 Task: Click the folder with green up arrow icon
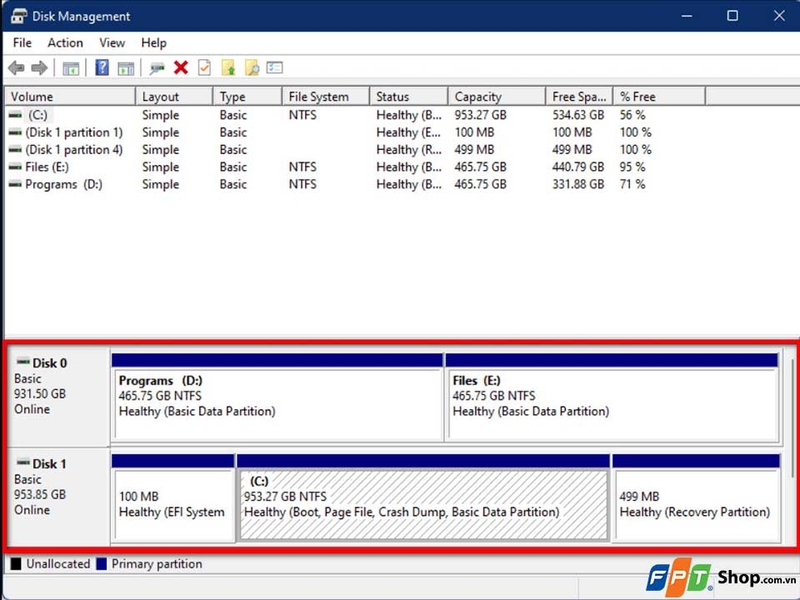click(228, 67)
